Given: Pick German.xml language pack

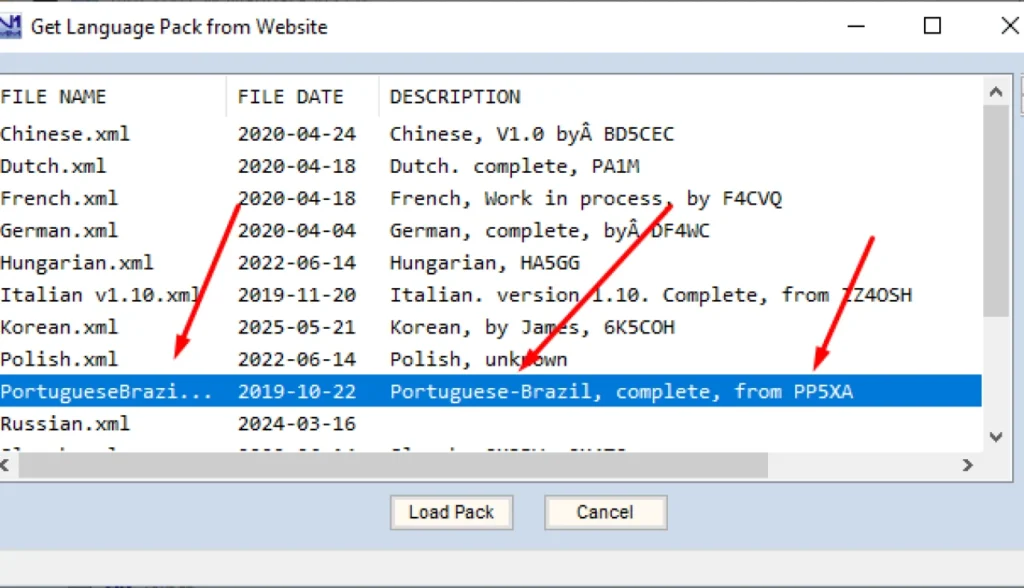Looking at the screenshot, I should coord(60,230).
